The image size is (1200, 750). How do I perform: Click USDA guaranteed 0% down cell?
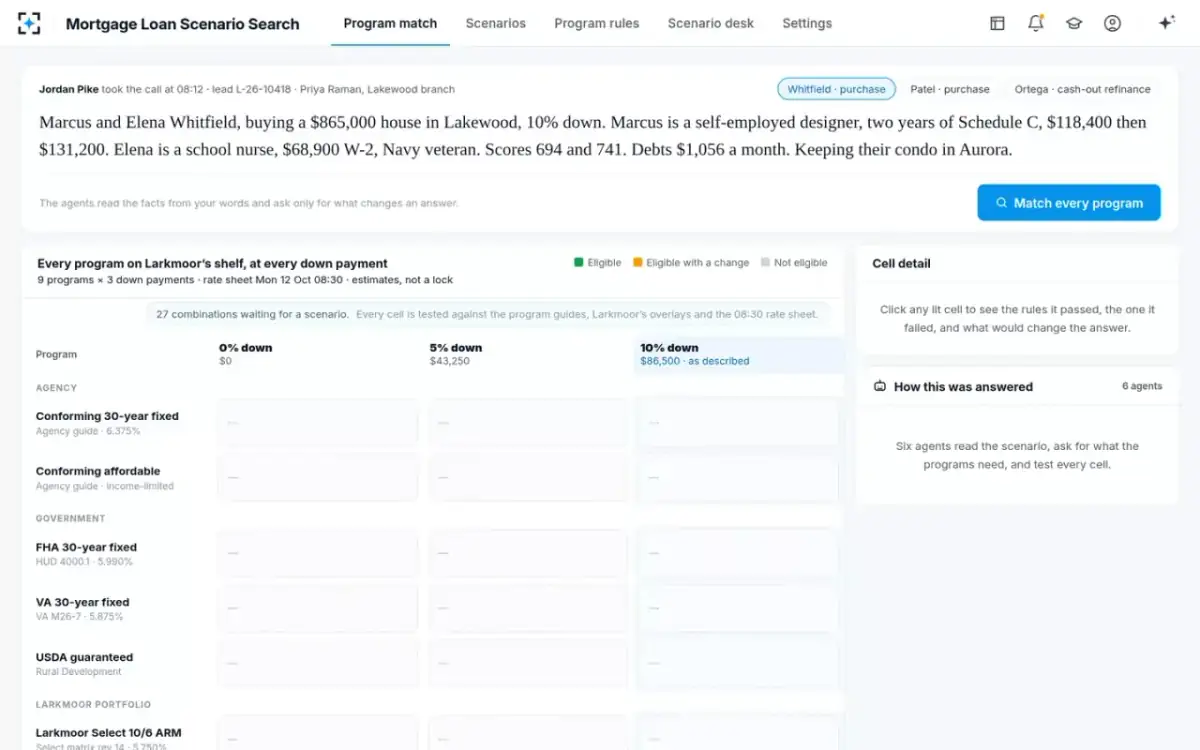[x=318, y=664]
